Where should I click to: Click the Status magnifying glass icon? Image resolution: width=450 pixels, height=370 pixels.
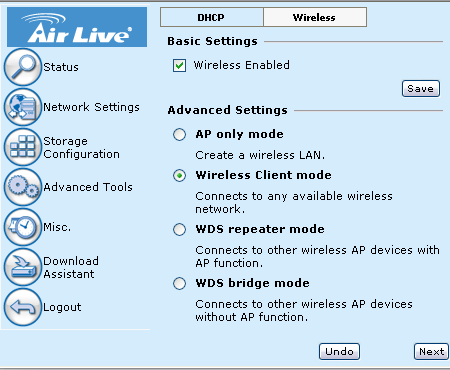pyautogui.click(x=23, y=67)
